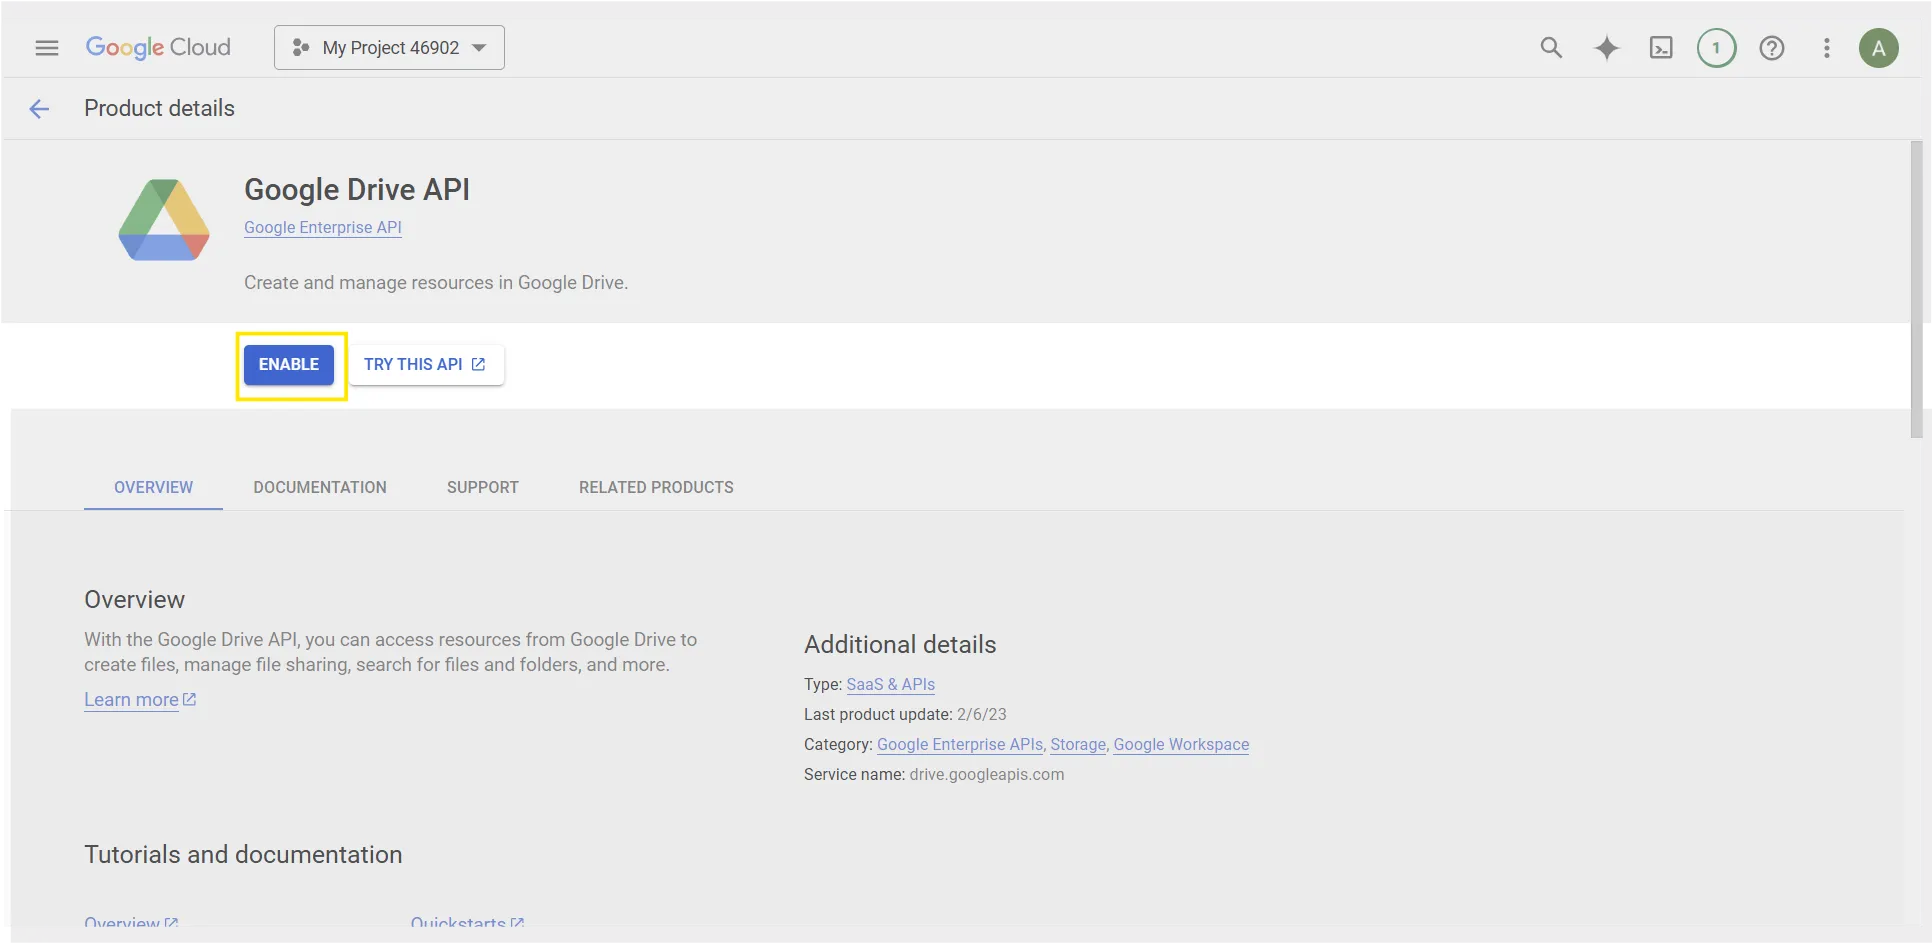
Task: Open the Storage category link
Action: pos(1078,745)
